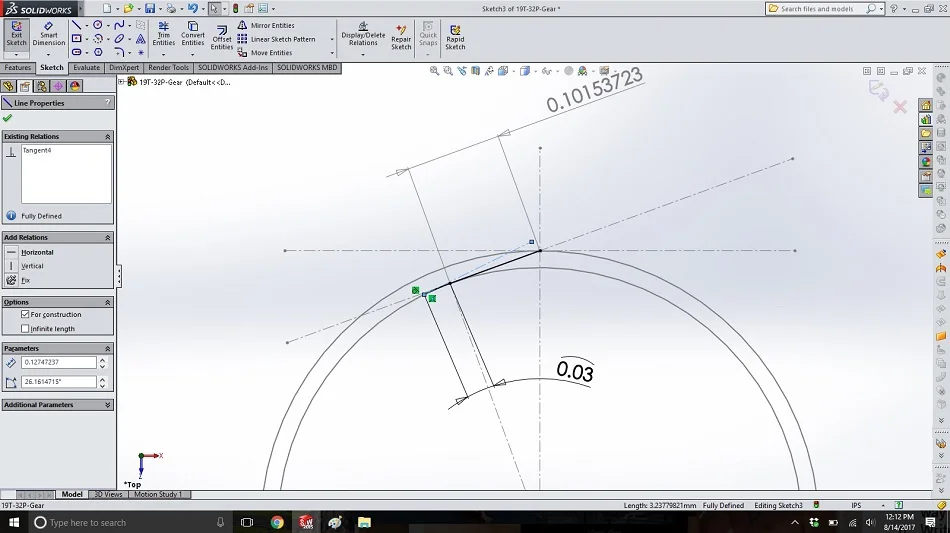Cancel sketch with the red X corner icon

(900, 107)
